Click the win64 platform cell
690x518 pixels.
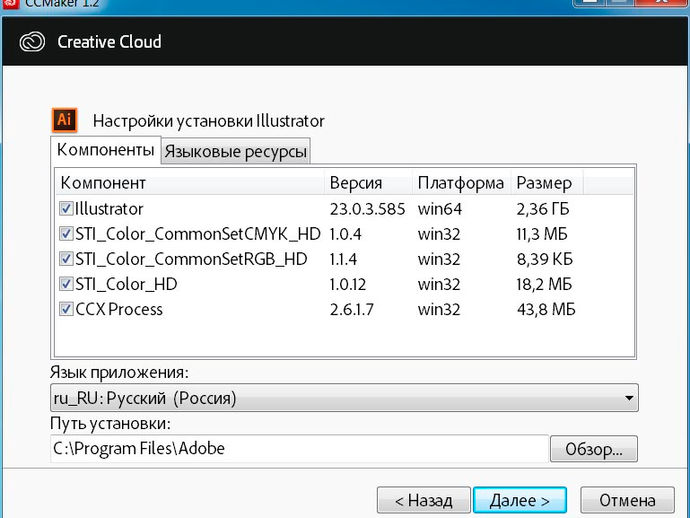click(440, 209)
